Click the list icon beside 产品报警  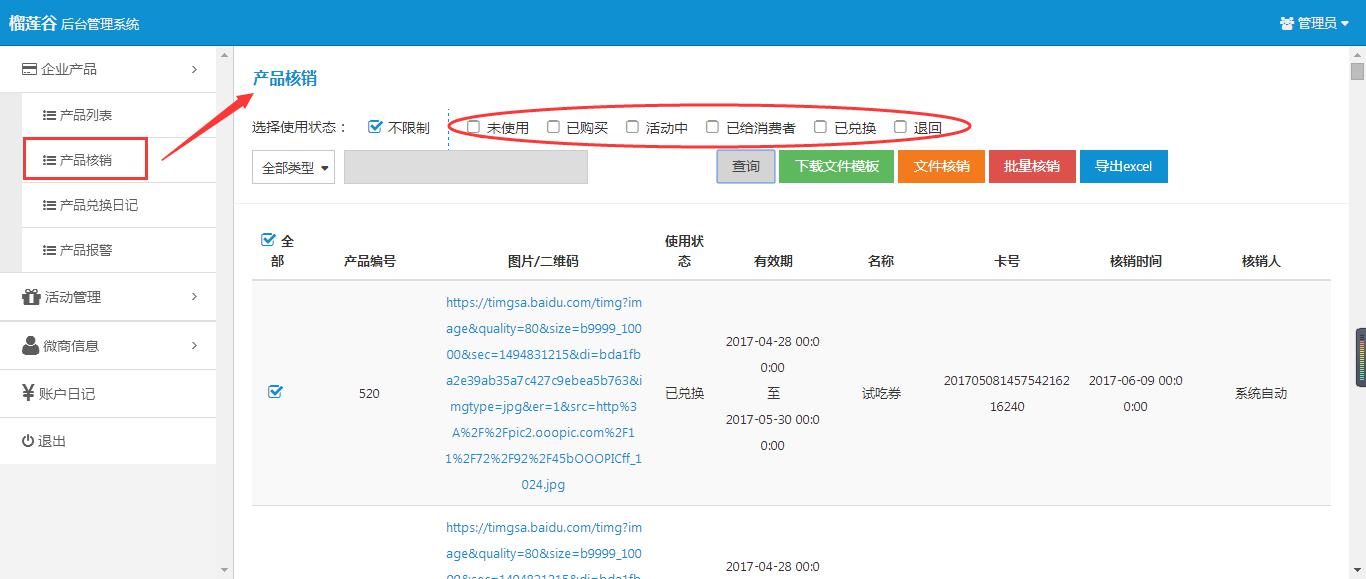[x=49, y=250]
